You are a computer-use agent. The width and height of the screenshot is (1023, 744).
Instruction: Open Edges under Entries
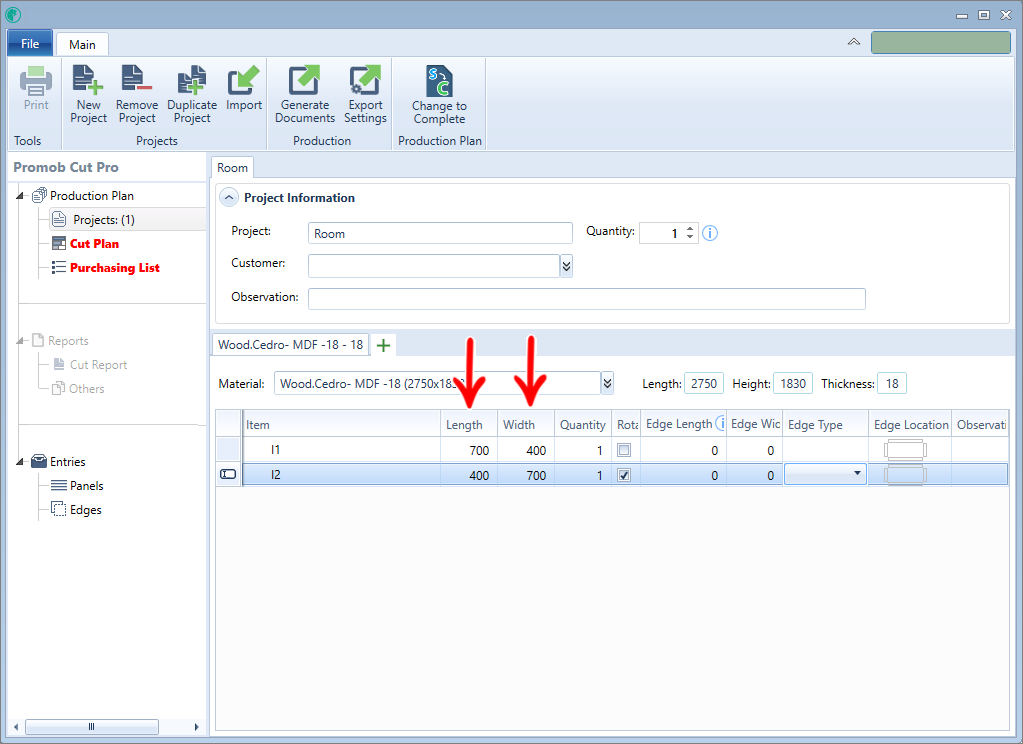point(85,510)
